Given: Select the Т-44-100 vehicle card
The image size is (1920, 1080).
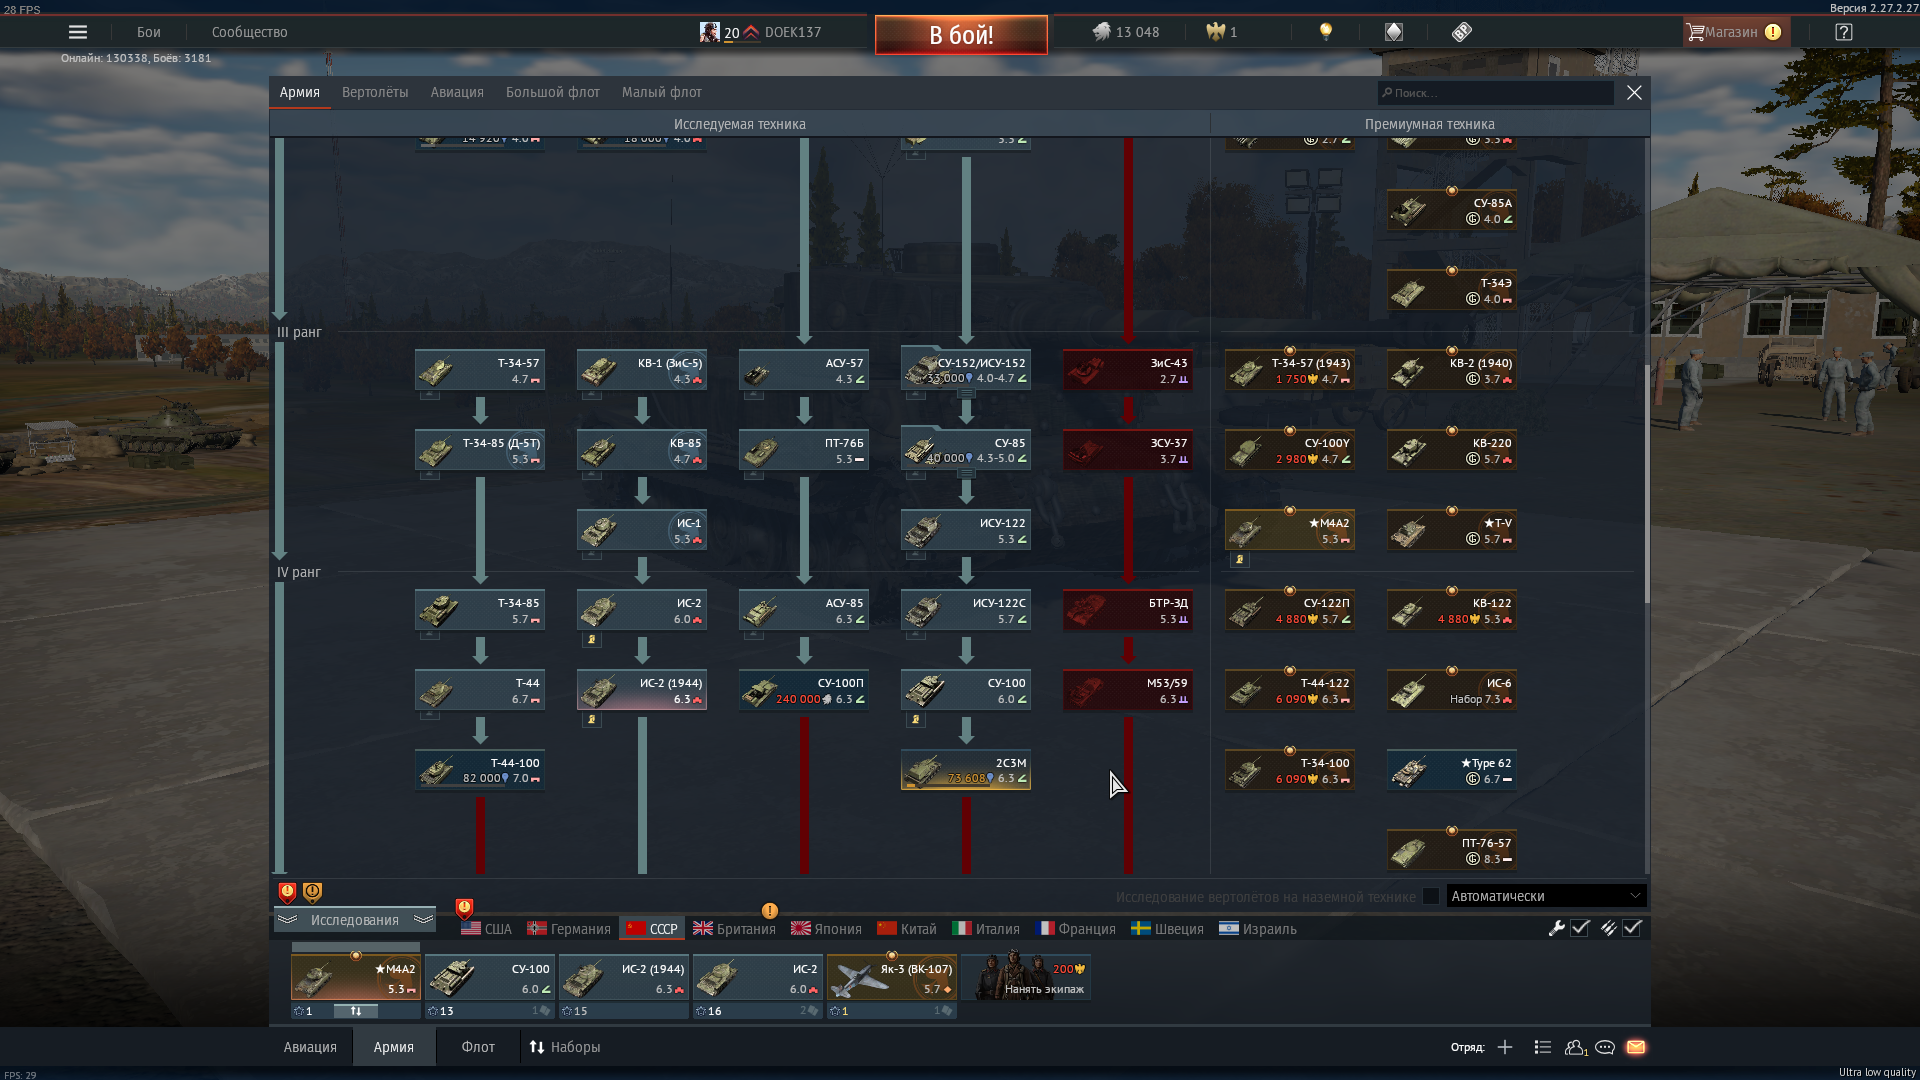Looking at the screenshot, I should pos(480,770).
